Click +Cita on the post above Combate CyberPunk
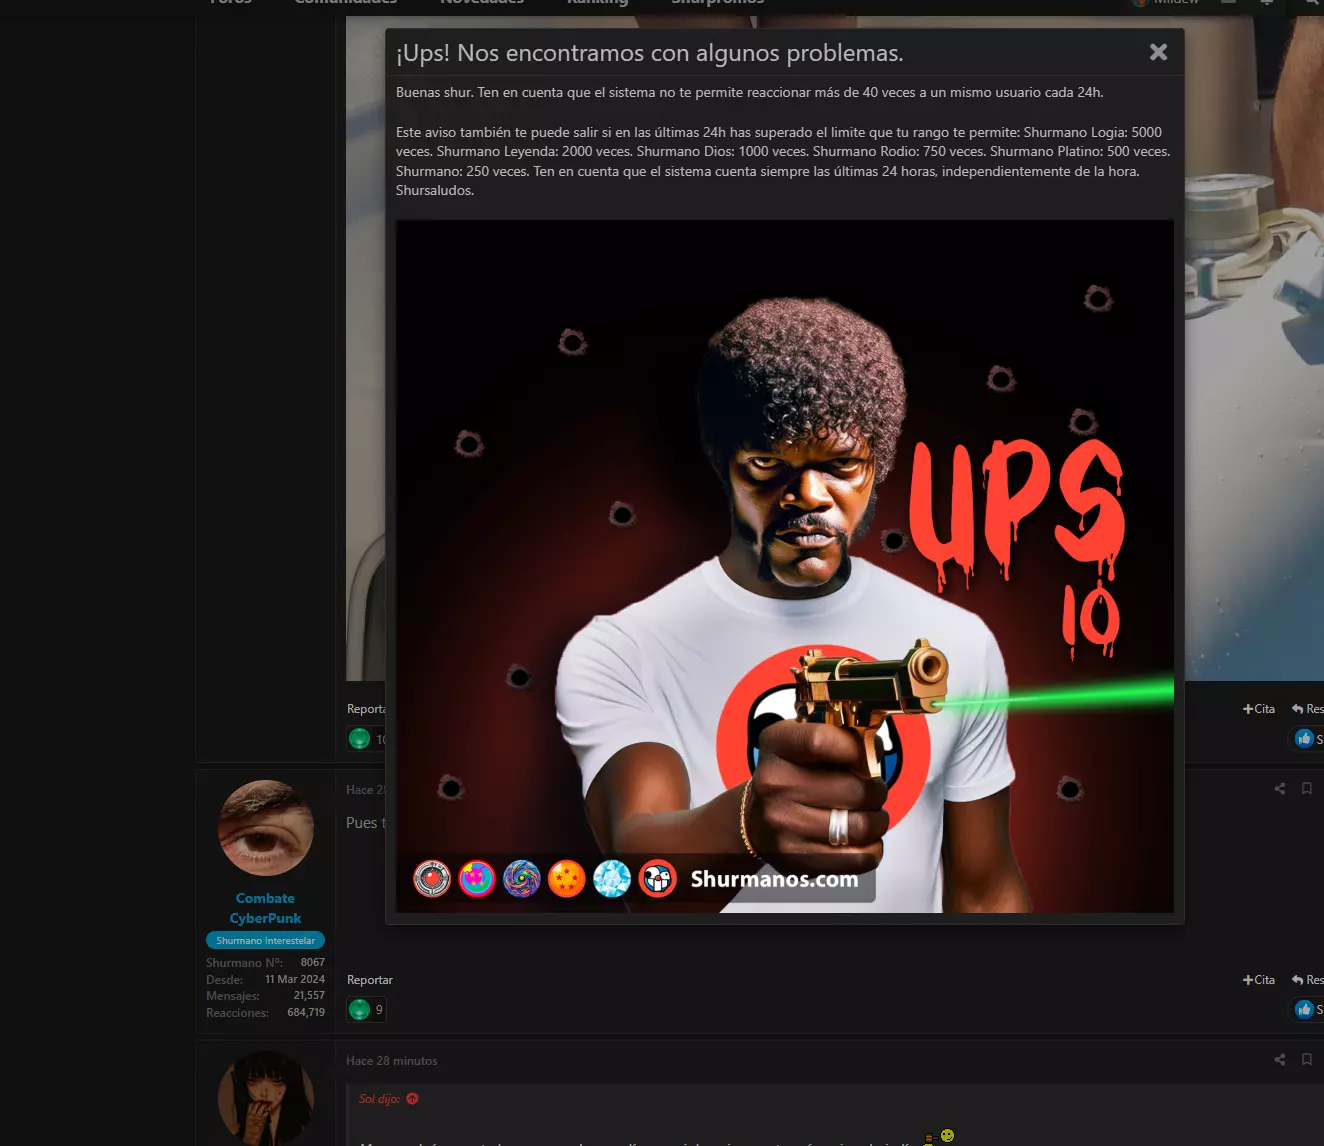 coord(1259,709)
